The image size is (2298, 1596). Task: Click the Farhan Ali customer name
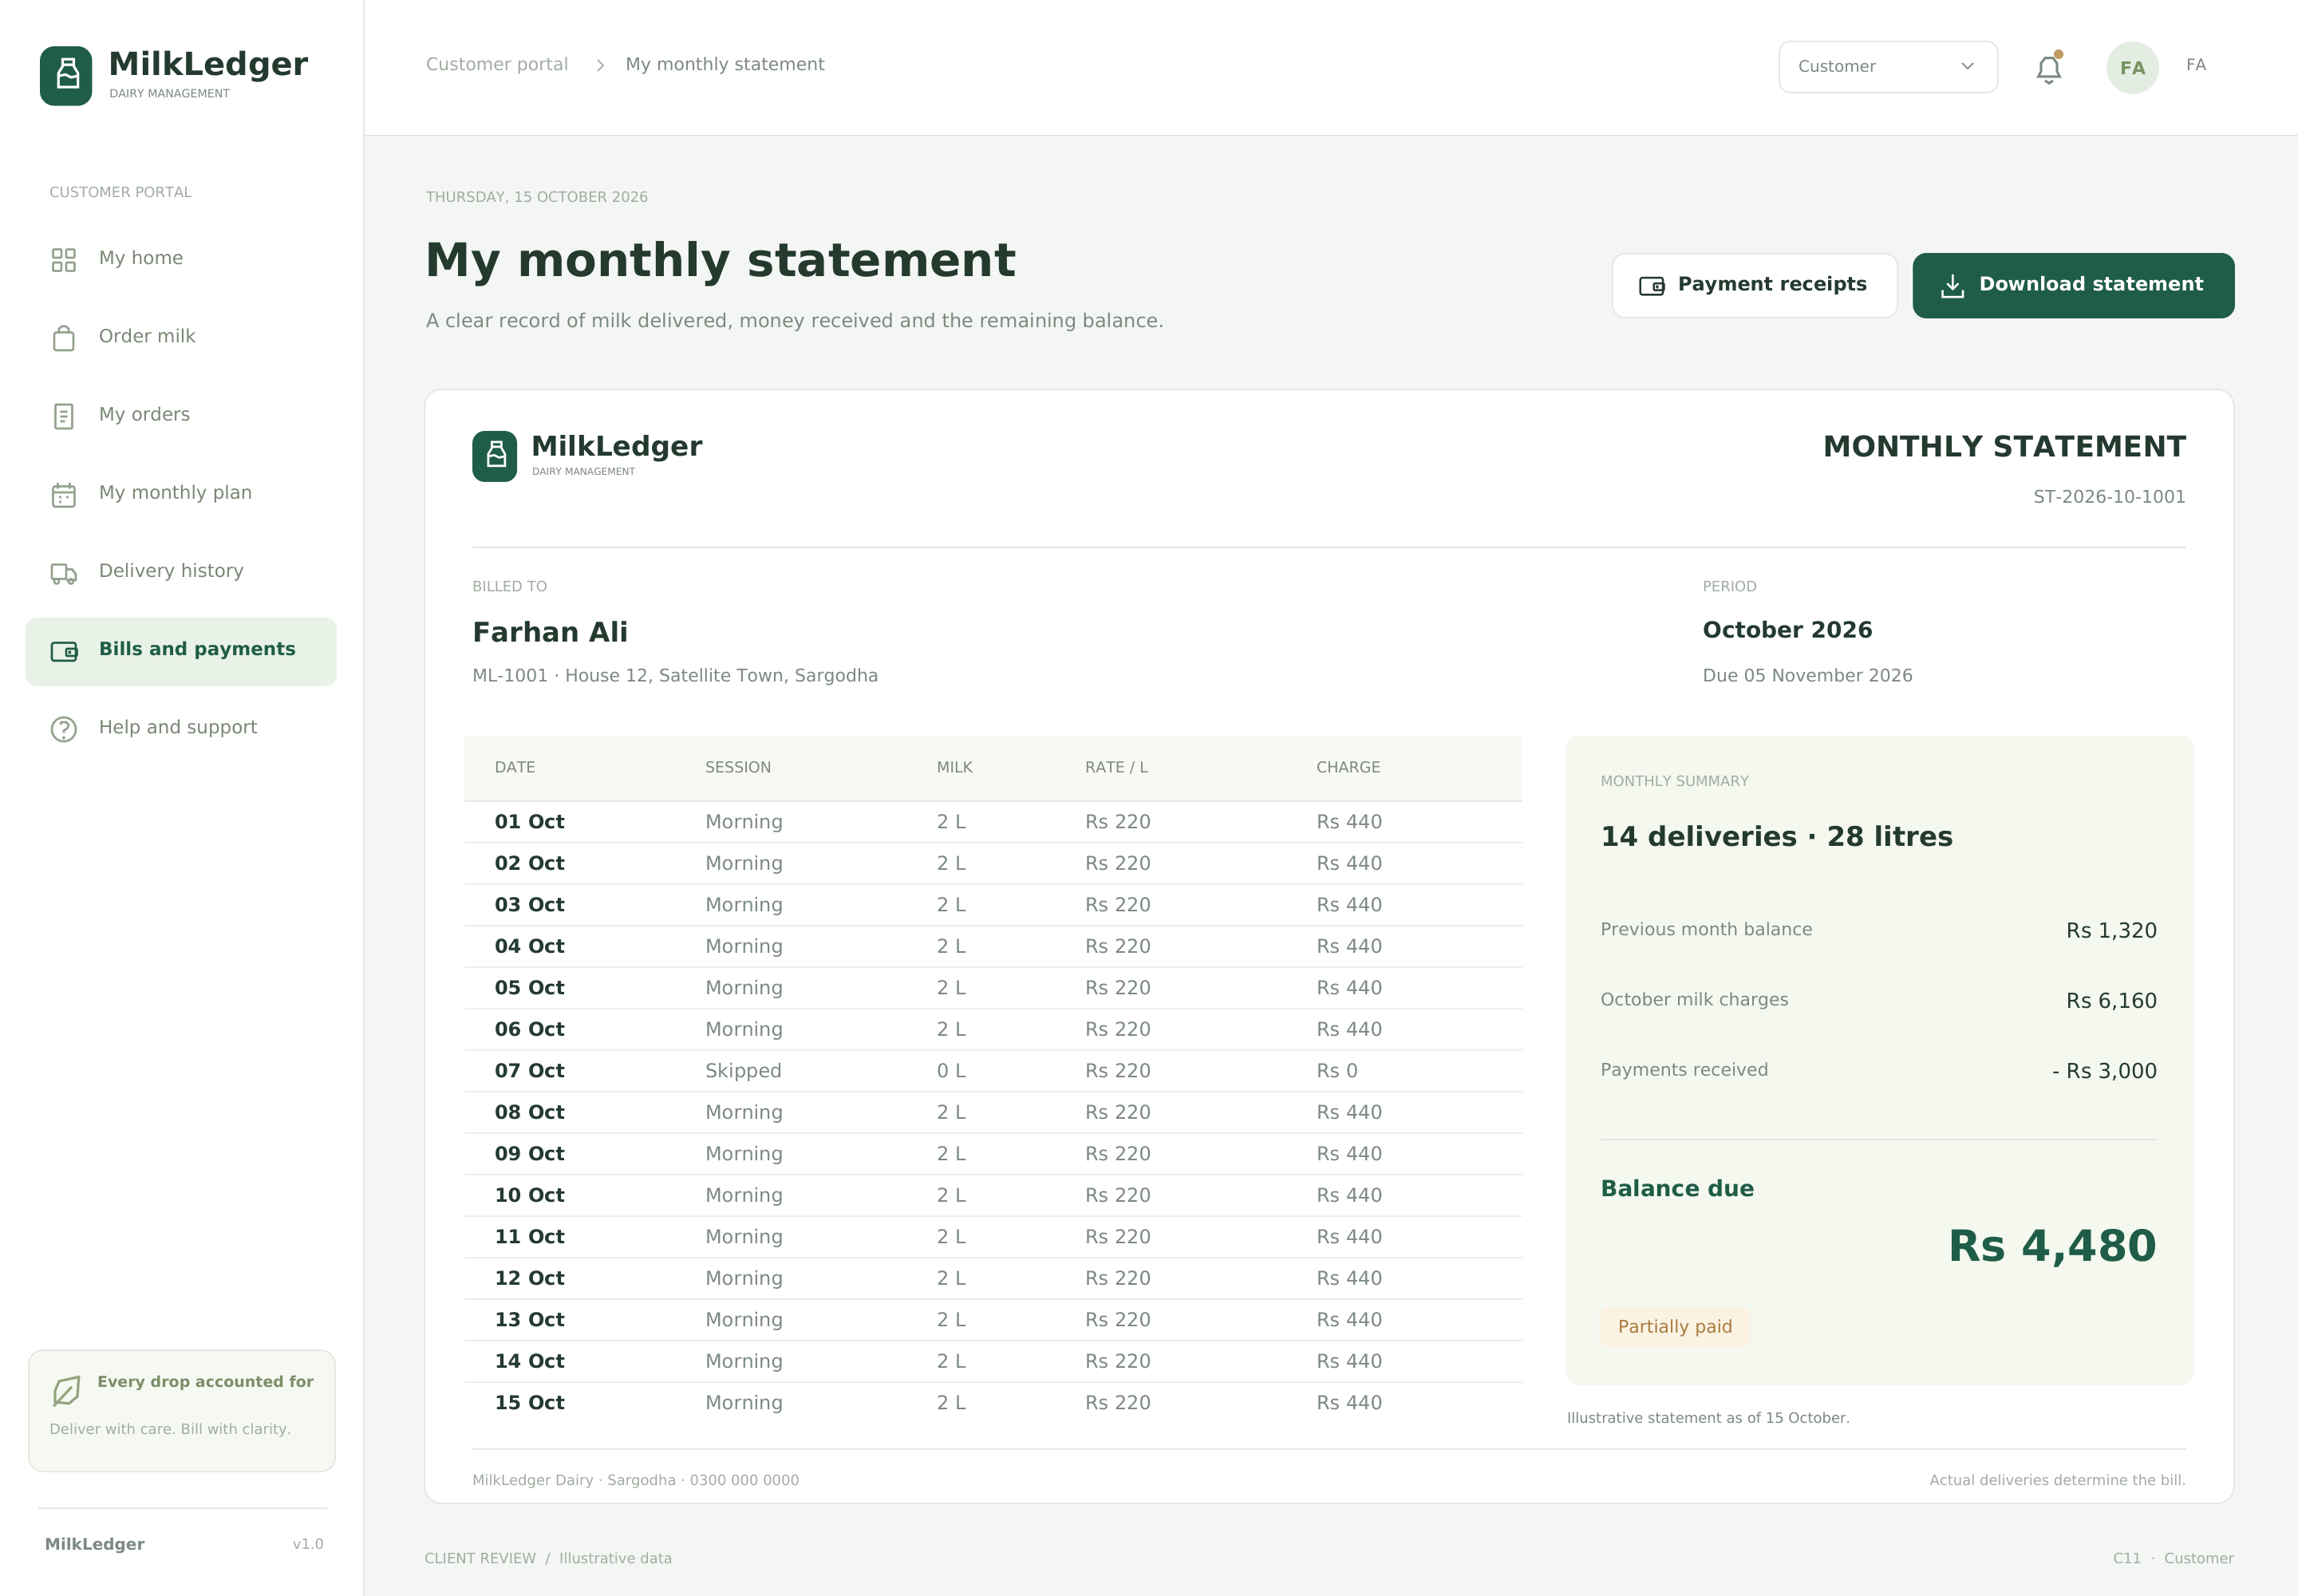[x=550, y=633]
